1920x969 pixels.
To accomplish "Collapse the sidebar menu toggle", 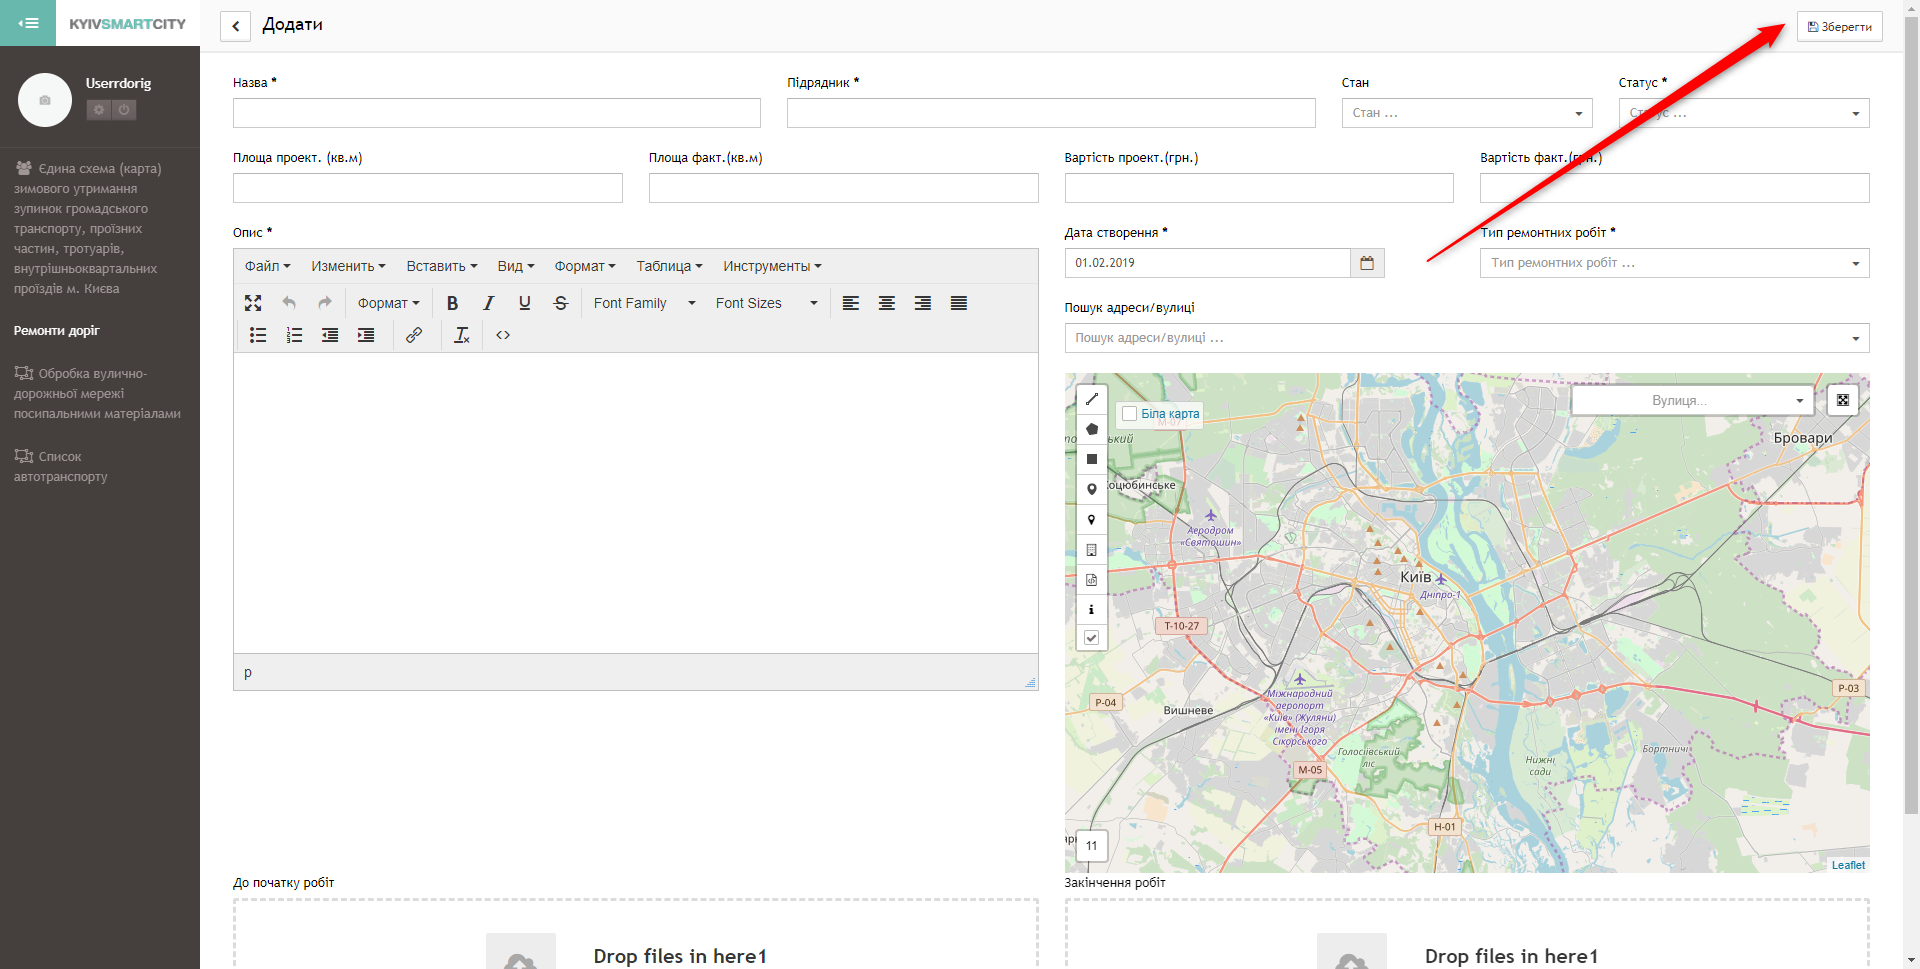I will (28, 23).
